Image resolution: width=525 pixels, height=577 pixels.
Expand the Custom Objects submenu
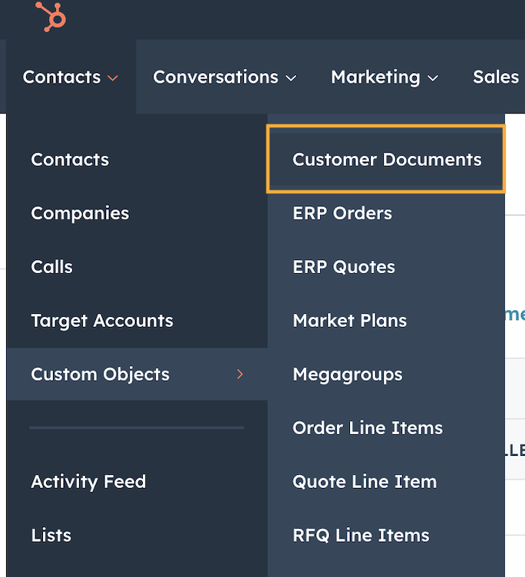[137, 374]
